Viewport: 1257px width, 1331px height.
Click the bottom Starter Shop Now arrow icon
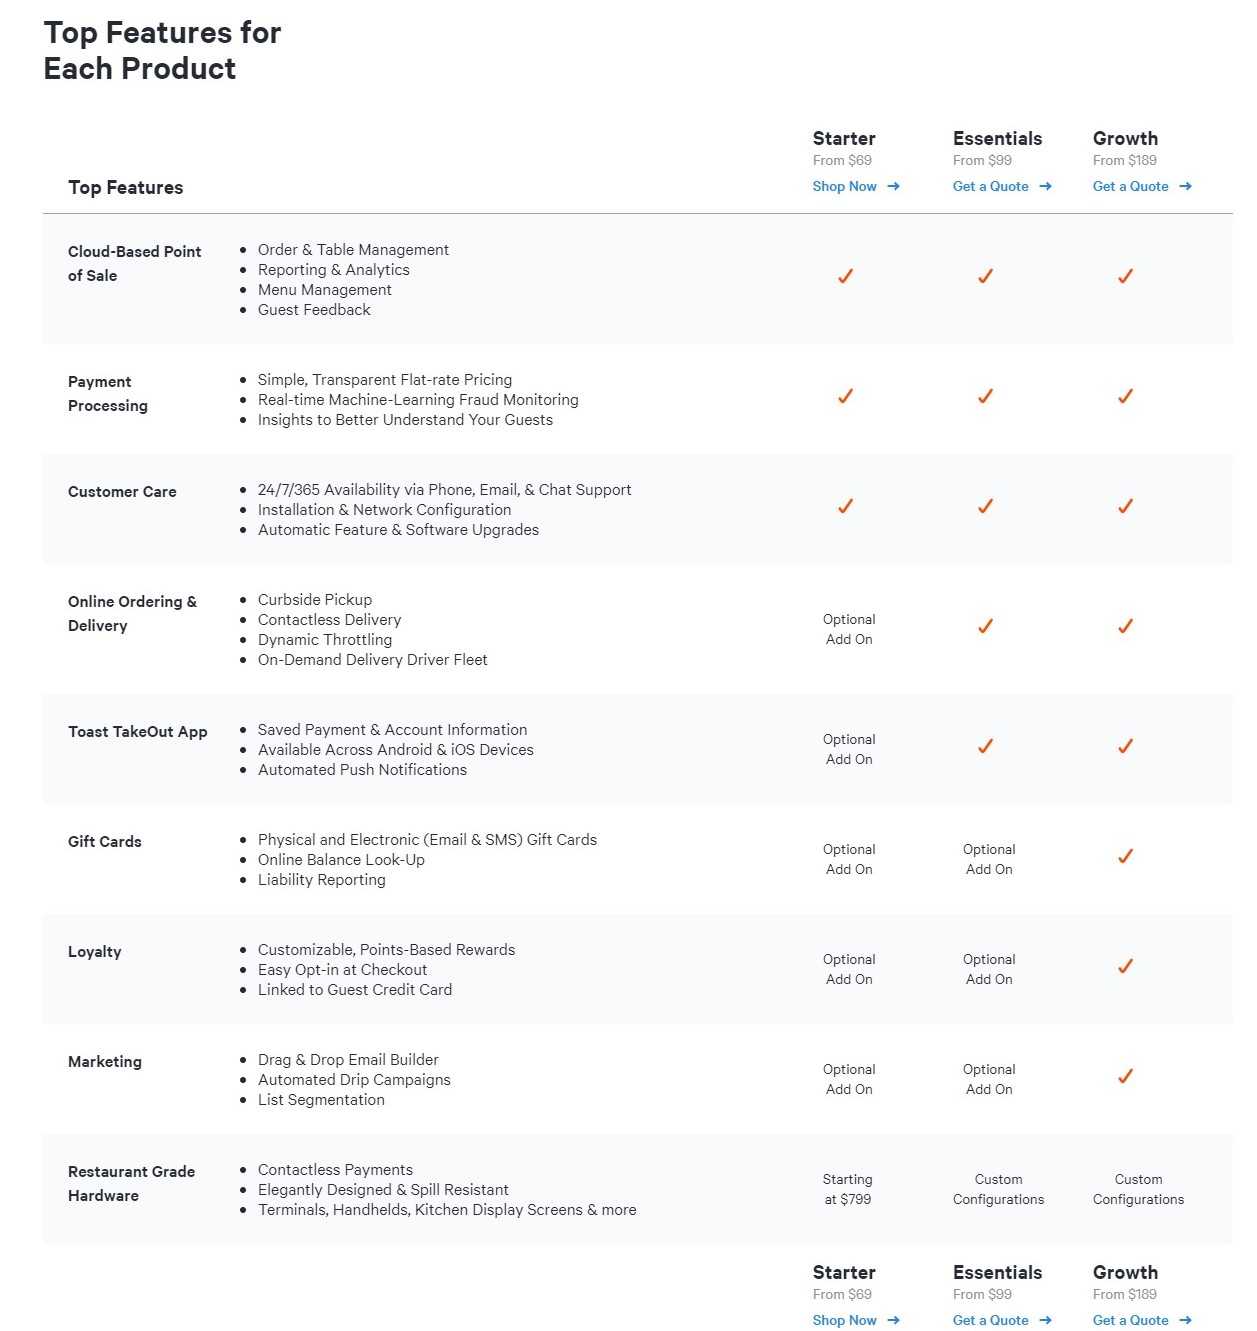tap(893, 1321)
